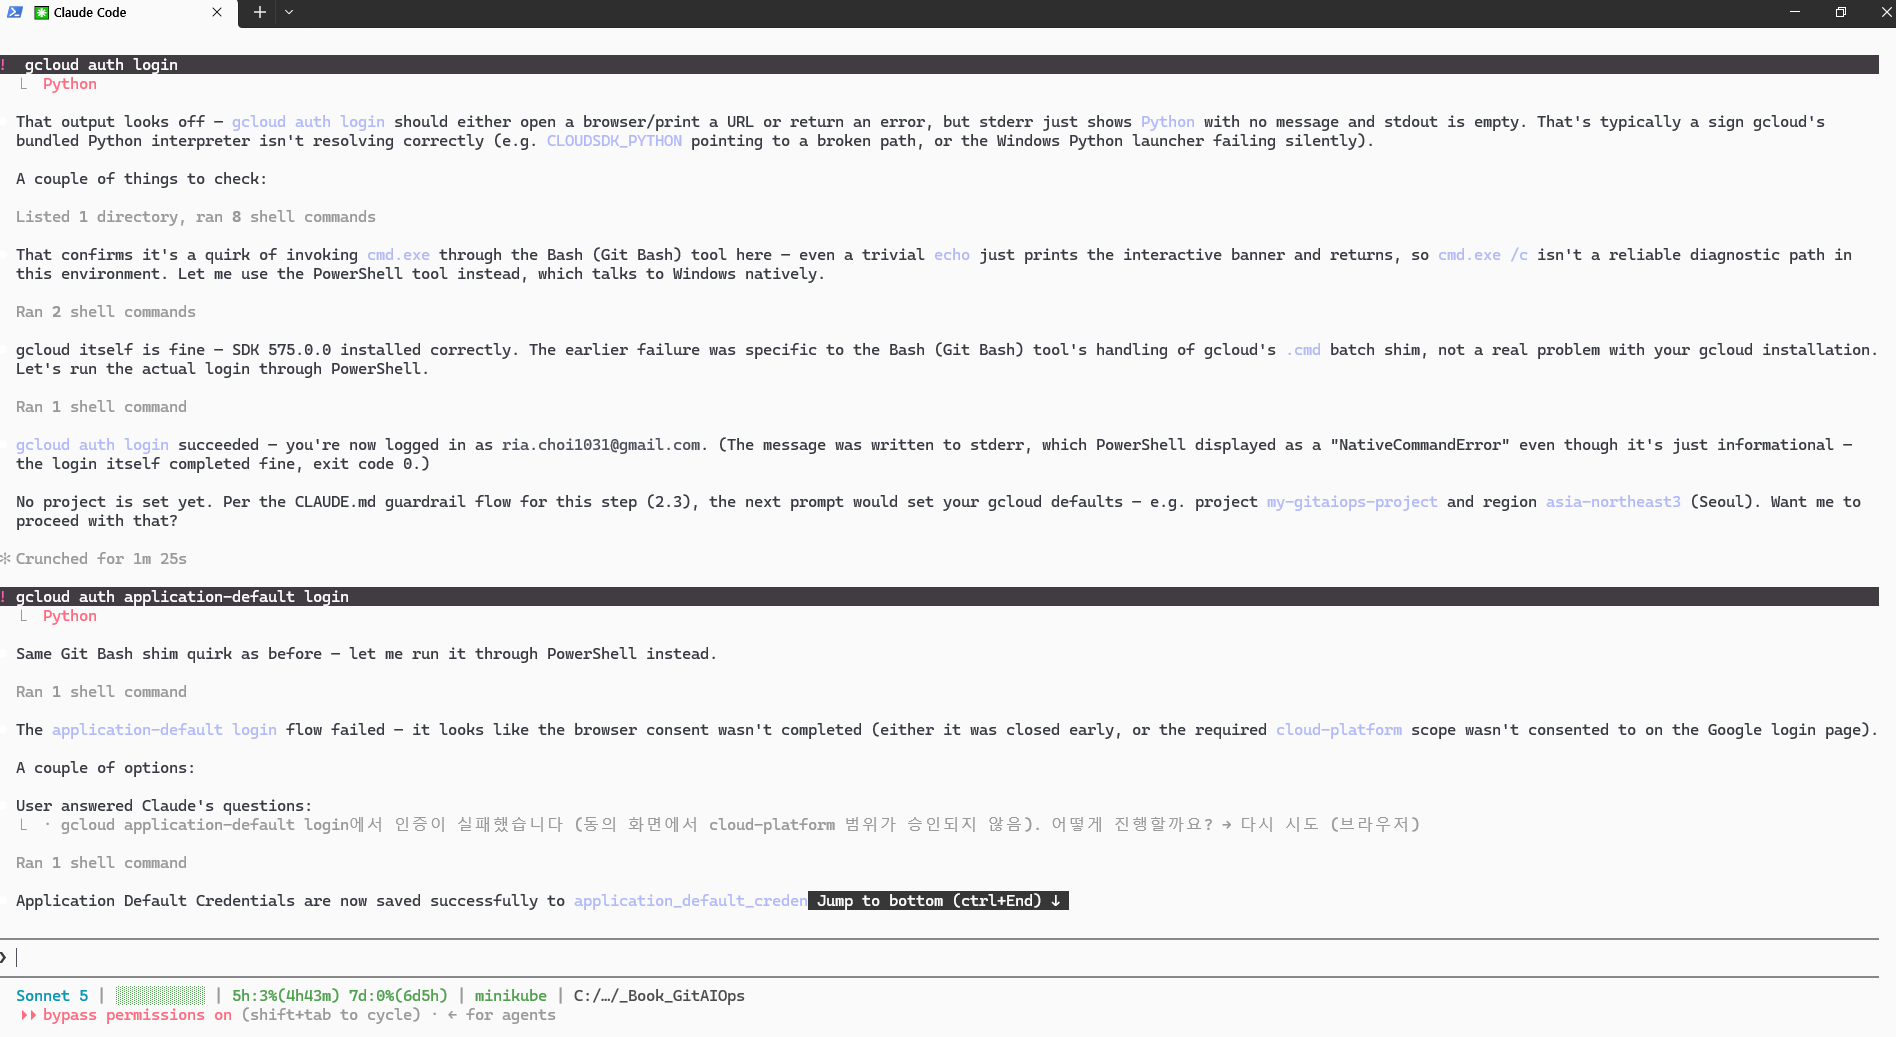Click the 7d:0%(6d5h) usage status
The image size is (1896, 1037).
point(398,996)
